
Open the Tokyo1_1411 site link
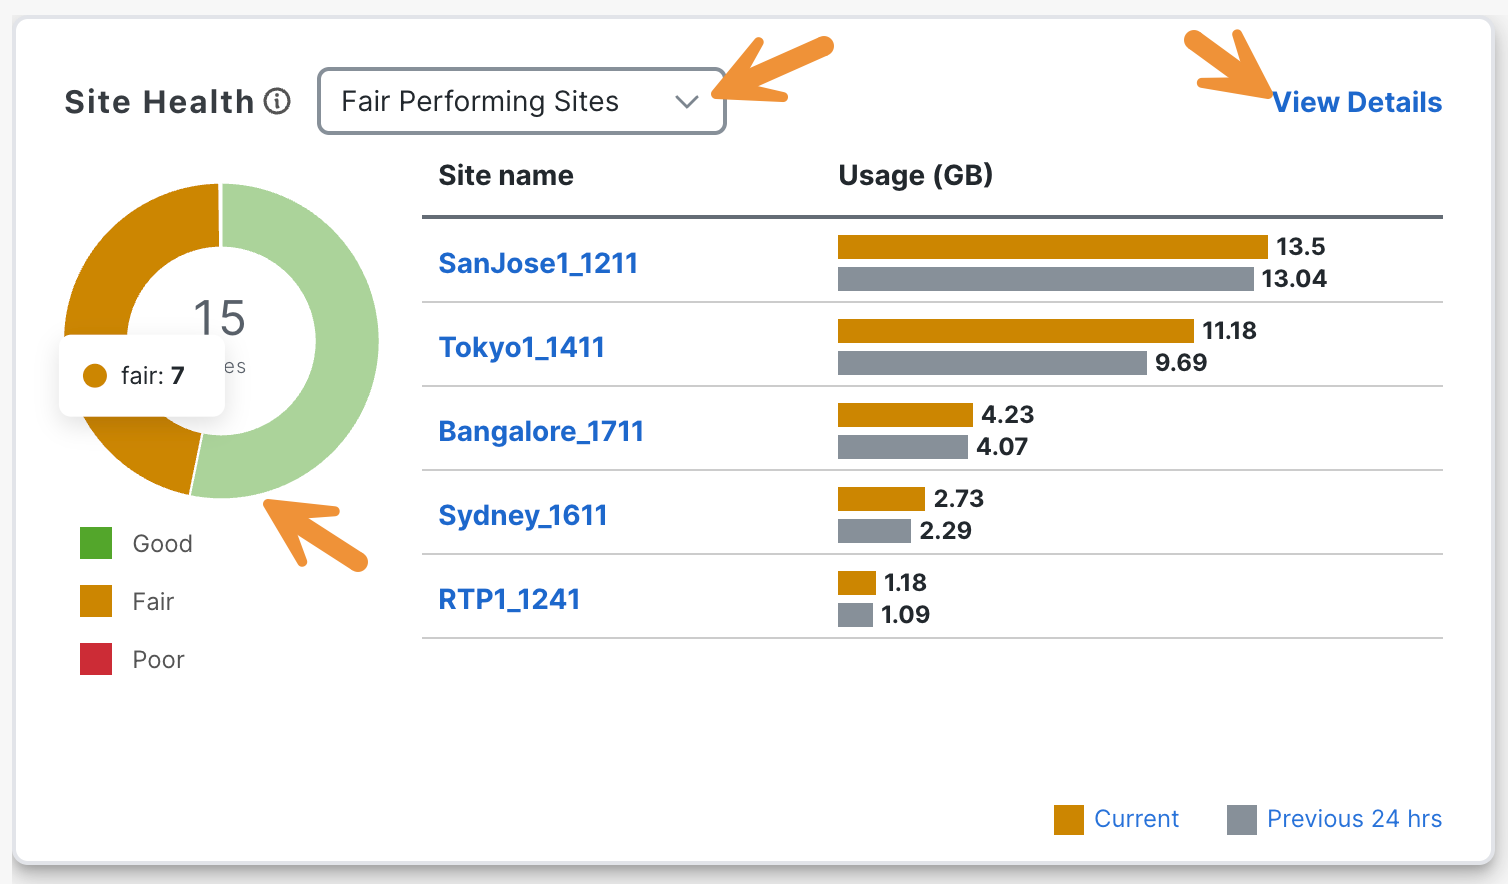click(521, 347)
